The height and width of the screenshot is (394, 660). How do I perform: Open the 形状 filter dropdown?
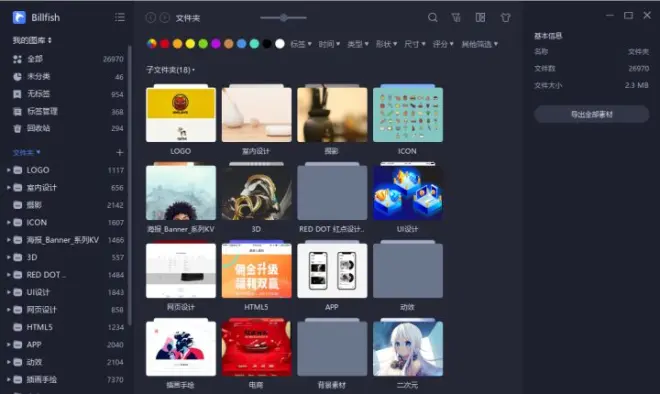coord(386,44)
